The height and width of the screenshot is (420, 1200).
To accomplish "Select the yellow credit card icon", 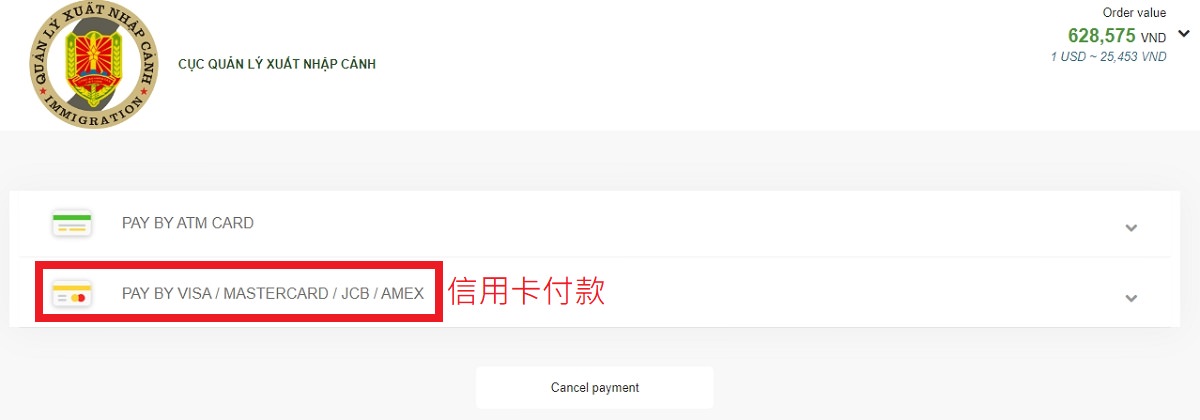I will tap(72, 294).
